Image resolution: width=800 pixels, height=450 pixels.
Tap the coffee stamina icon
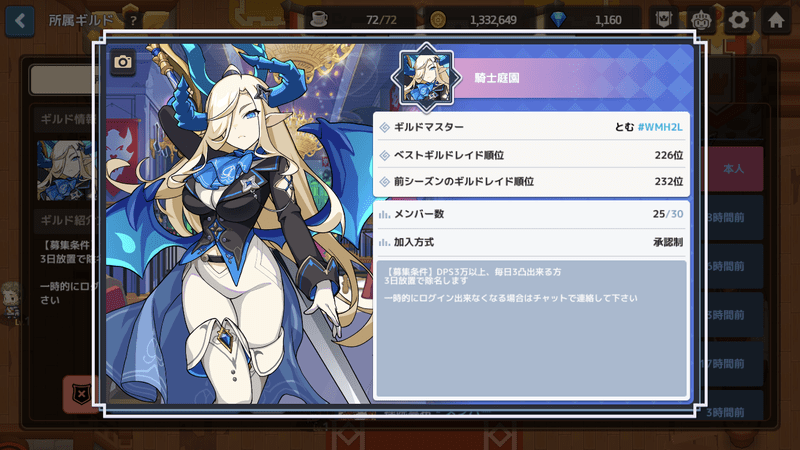pos(319,20)
